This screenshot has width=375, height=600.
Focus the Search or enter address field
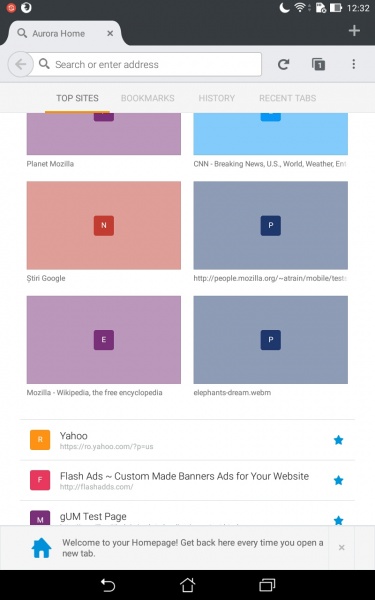coord(145,64)
